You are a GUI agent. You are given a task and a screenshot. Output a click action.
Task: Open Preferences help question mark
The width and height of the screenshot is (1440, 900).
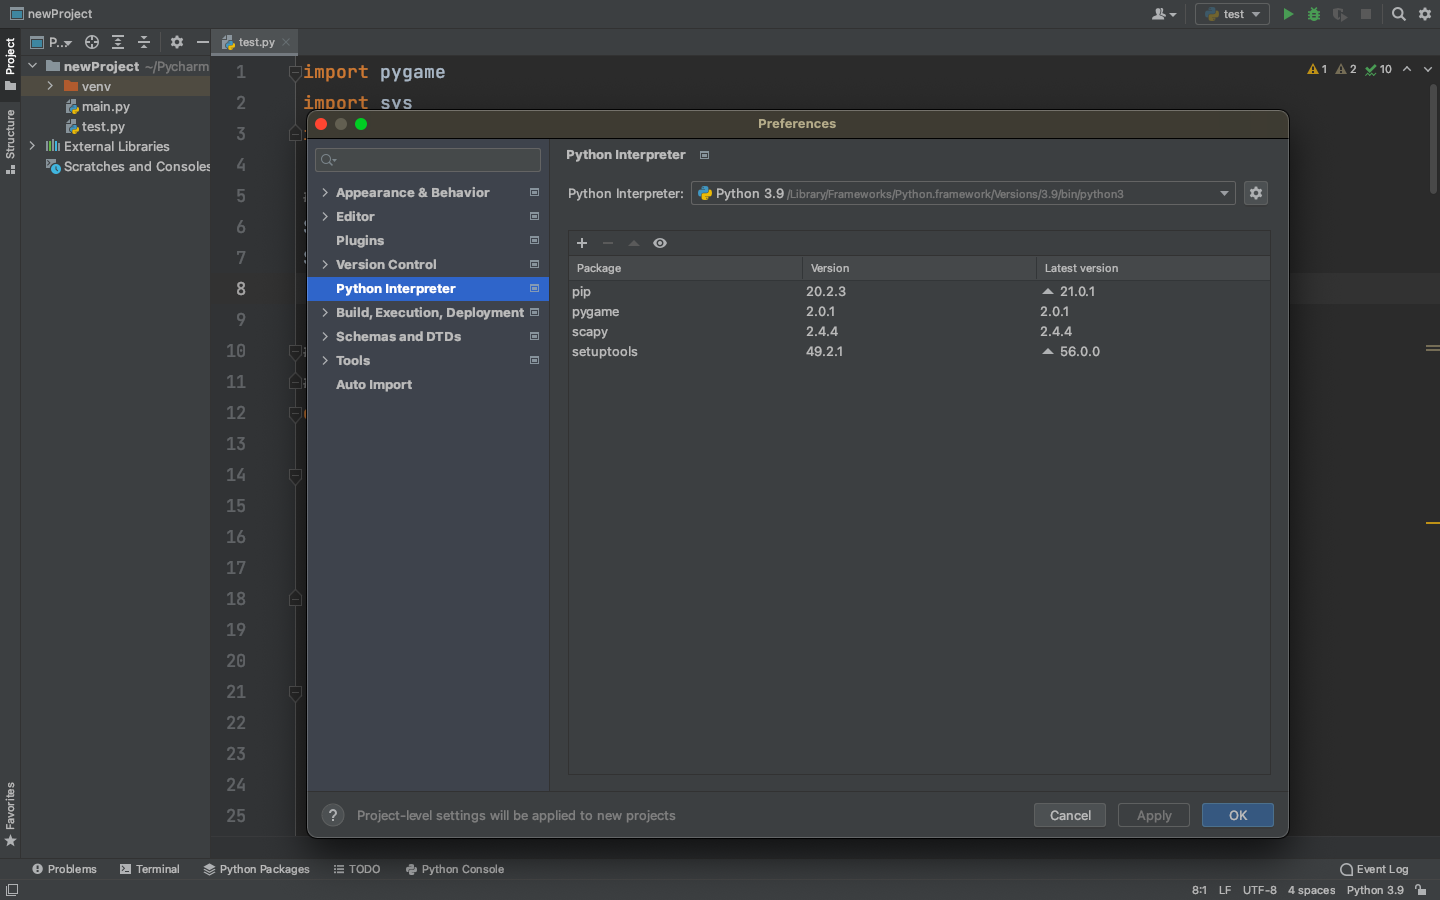click(x=333, y=815)
